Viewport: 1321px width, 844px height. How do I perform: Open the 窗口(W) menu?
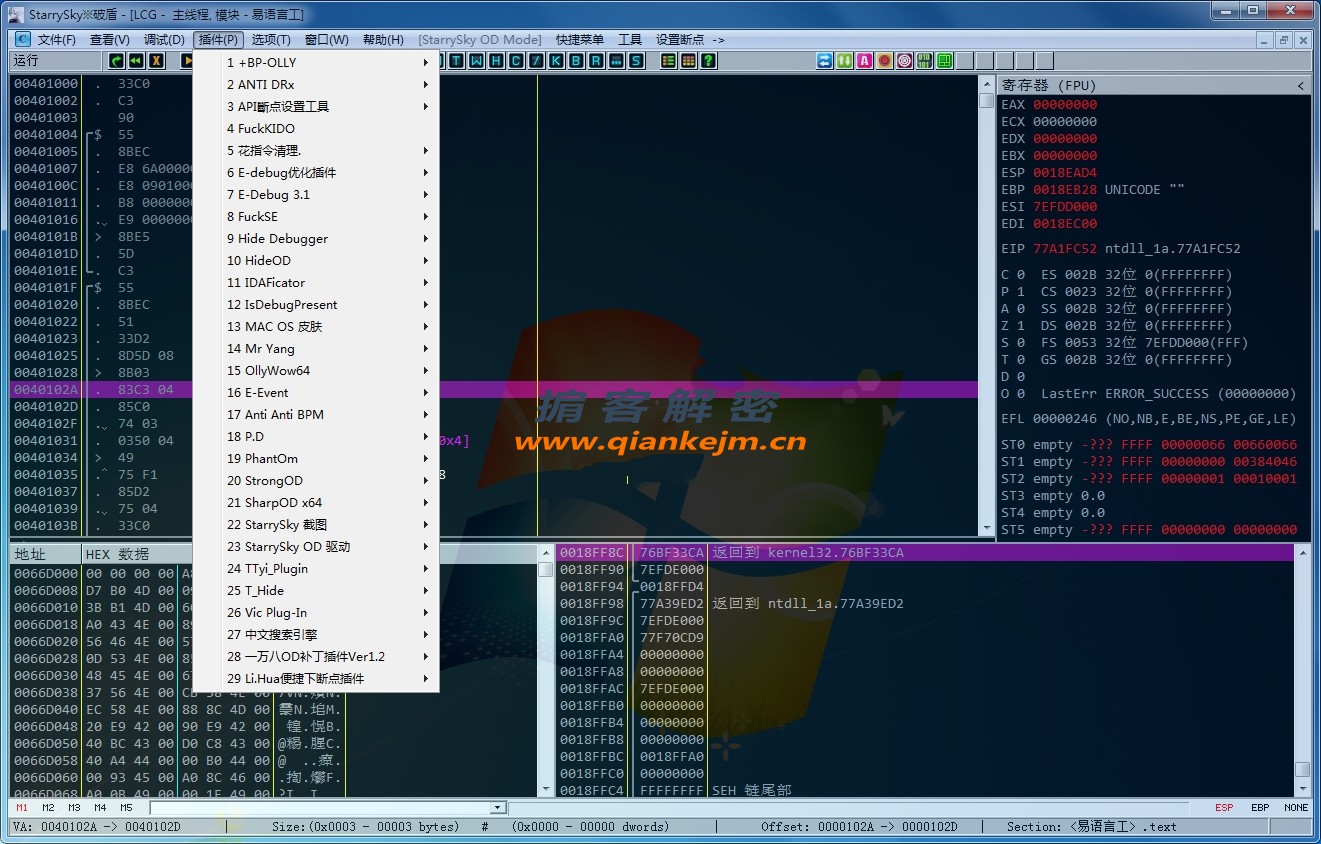tap(327, 40)
